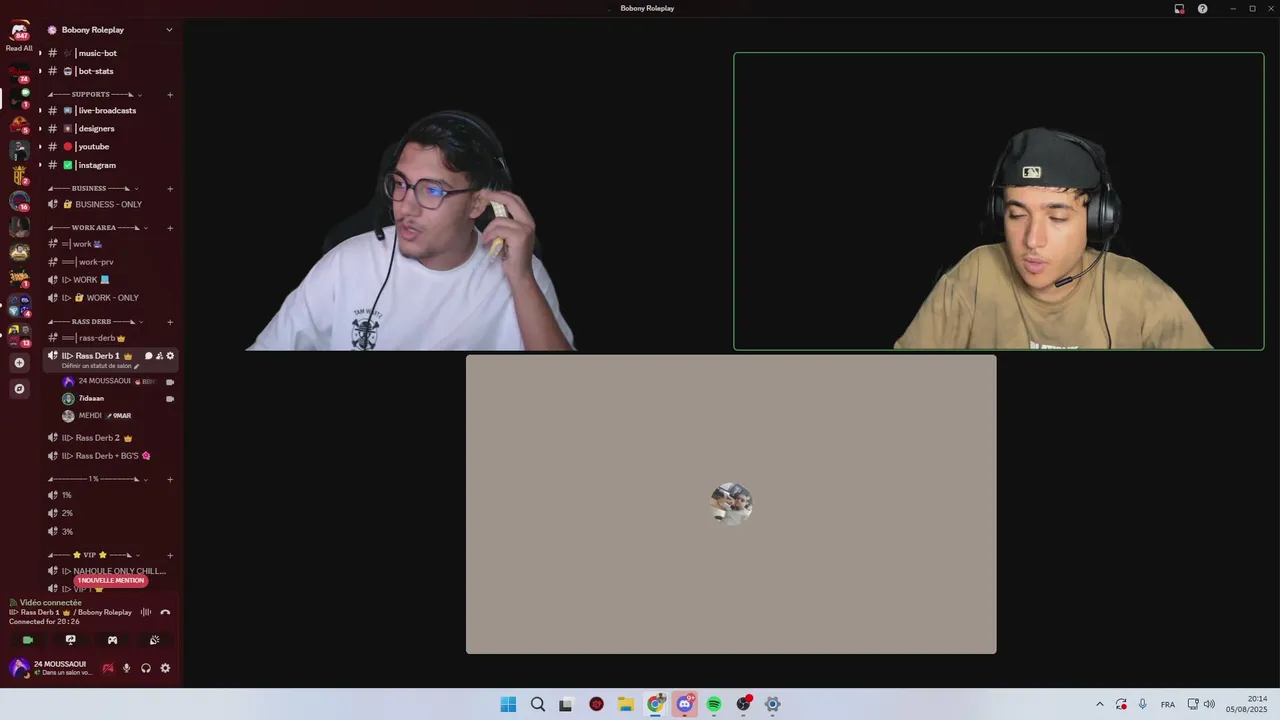Open Discover servers compass icon
The width and height of the screenshot is (1280, 720).
[x=19, y=389]
